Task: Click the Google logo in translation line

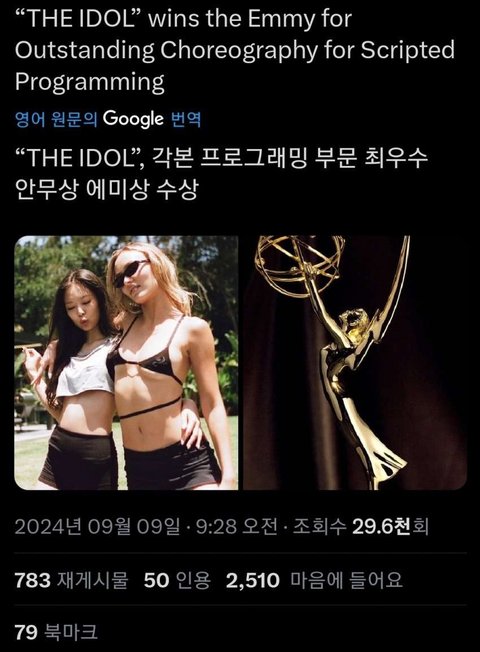Action: pyautogui.click(x=133, y=119)
